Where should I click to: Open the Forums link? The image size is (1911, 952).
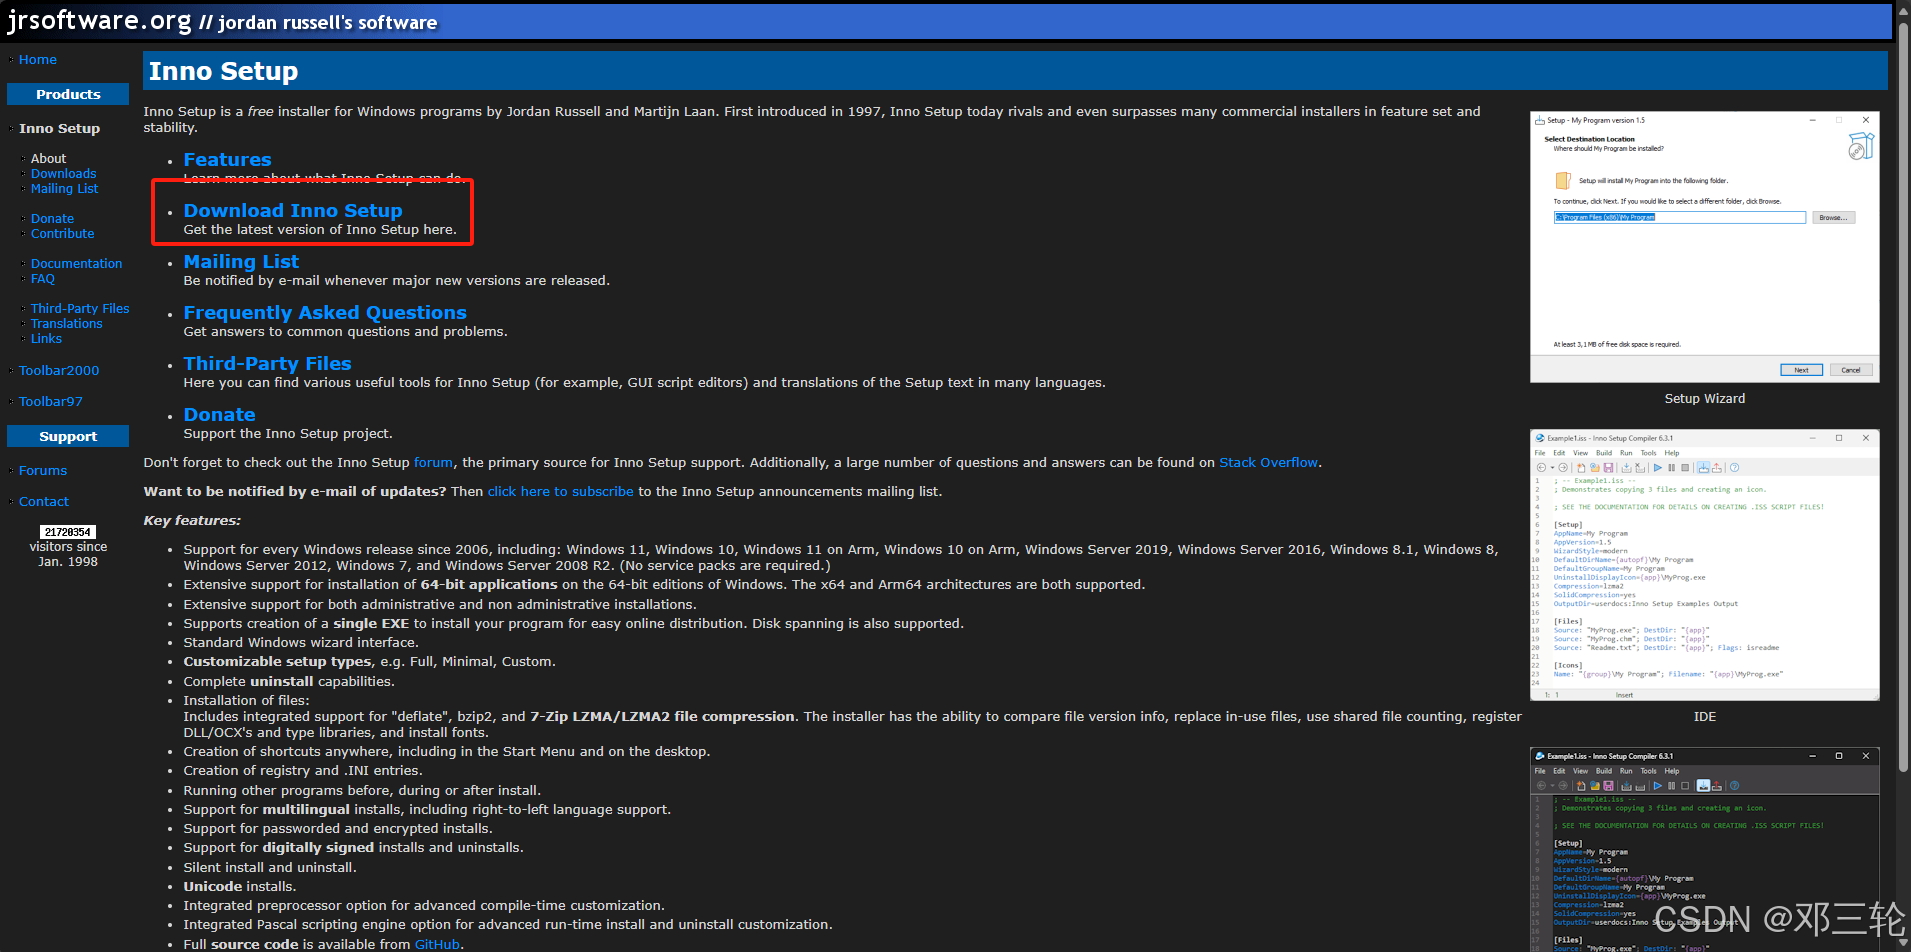tap(43, 471)
